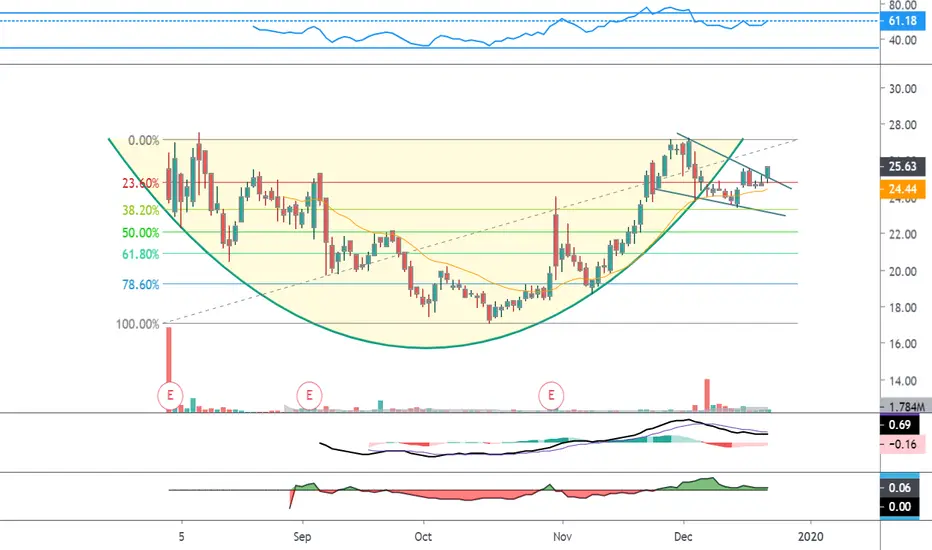
Task: Select the Dec label on time axis
Action: 683,536
